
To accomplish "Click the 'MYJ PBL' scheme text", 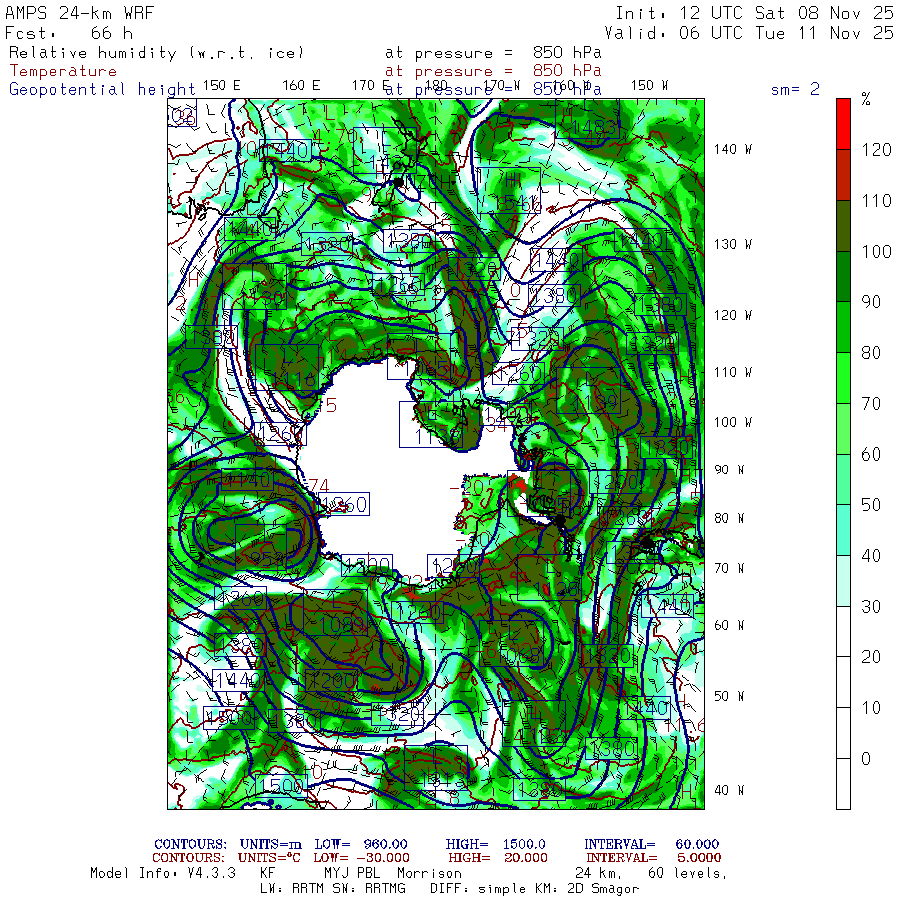I will click(353, 873).
